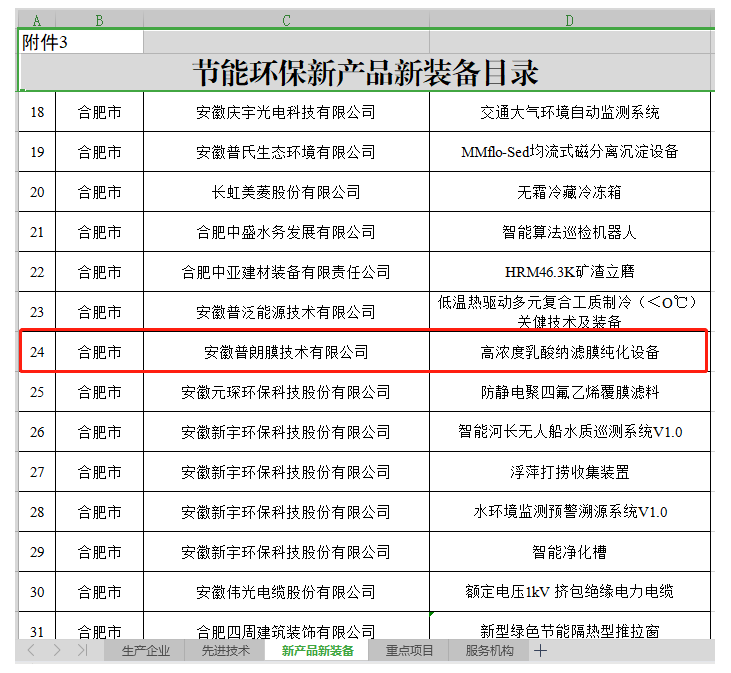Select serial number cell 30

click(37, 592)
